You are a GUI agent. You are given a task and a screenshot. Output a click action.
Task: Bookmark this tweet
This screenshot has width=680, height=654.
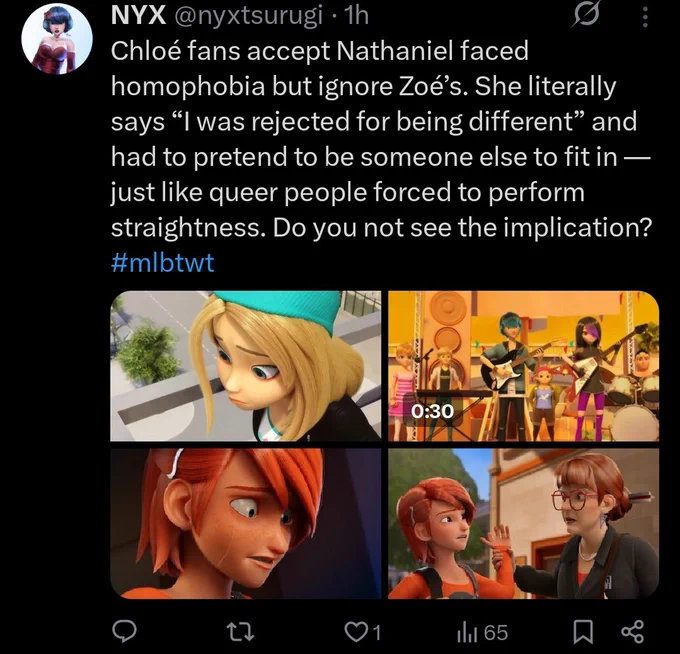point(583,632)
